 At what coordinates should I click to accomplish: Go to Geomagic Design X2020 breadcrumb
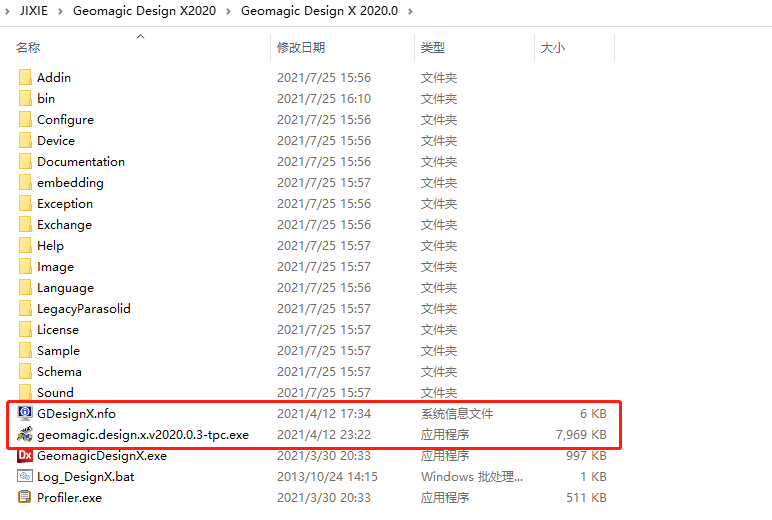click(x=144, y=11)
